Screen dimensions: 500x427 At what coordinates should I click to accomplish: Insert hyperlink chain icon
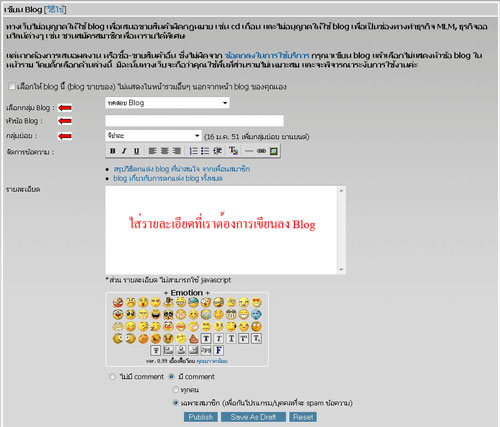261,151
